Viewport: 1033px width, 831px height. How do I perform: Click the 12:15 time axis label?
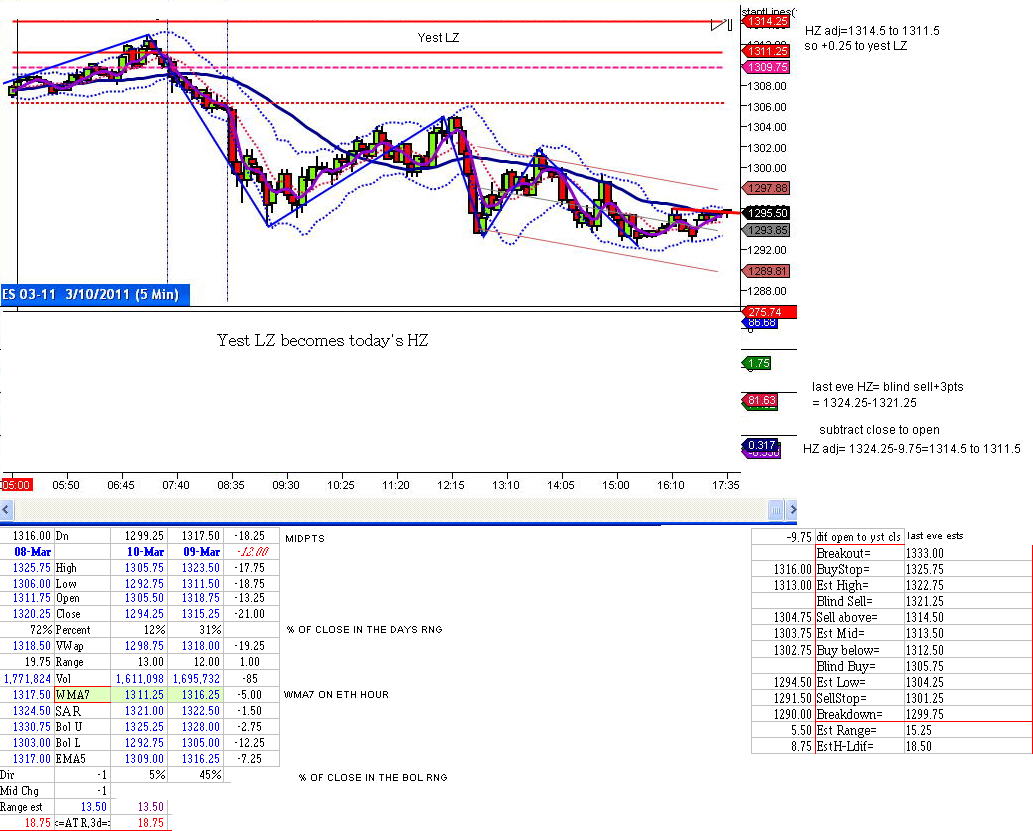[451, 485]
